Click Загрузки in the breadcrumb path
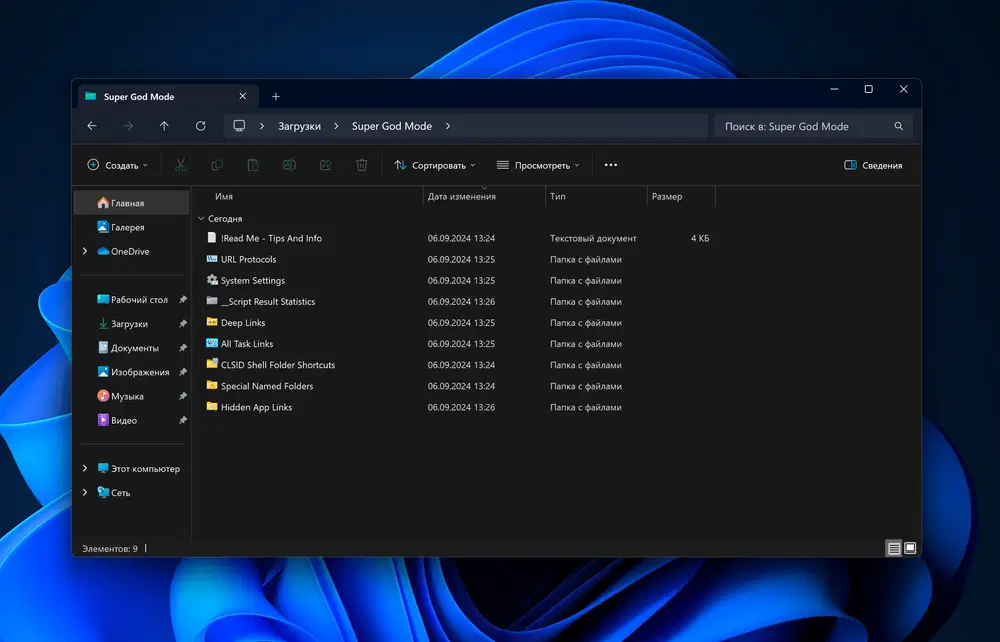This screenshot has width=1000, height=642. (299, 126)
